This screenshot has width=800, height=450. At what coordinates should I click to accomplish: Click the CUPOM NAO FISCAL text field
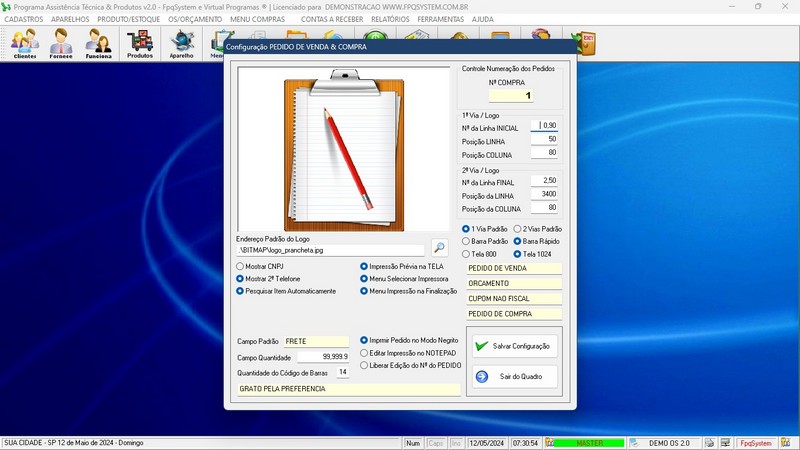[514, 299]
